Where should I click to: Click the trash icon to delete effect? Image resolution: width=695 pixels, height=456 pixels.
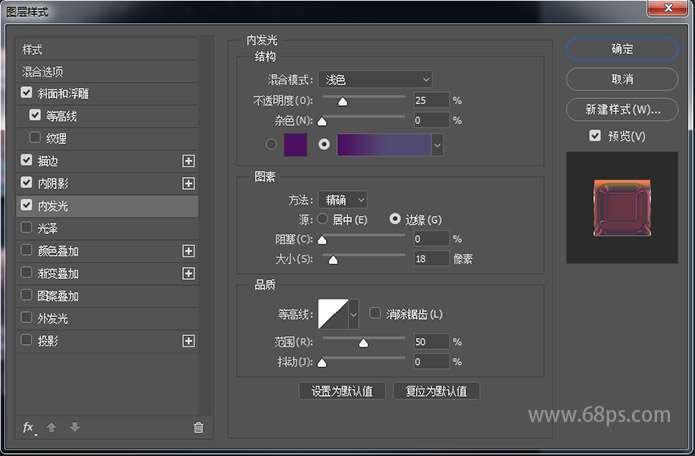tap(198, 428)
